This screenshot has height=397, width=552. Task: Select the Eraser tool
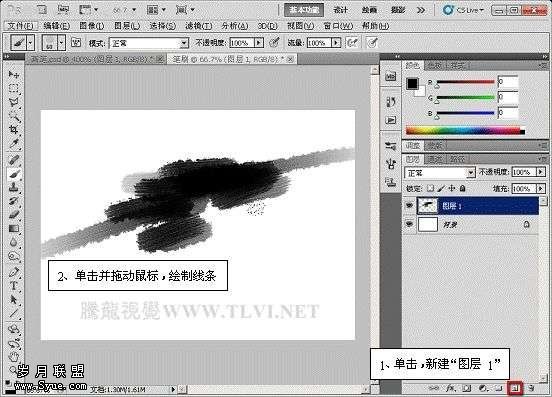(14, 215)
